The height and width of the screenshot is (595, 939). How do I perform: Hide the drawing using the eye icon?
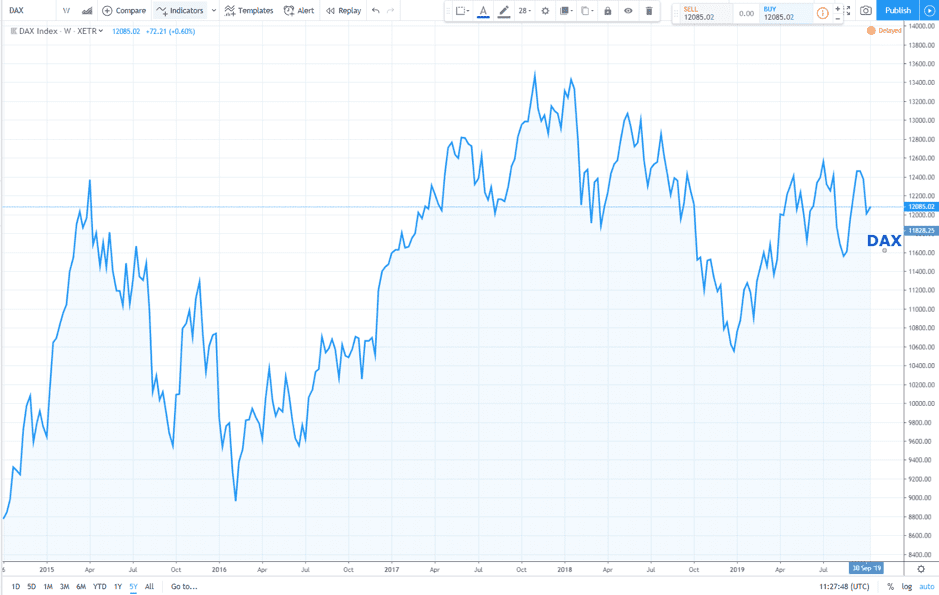coord(628,11)
